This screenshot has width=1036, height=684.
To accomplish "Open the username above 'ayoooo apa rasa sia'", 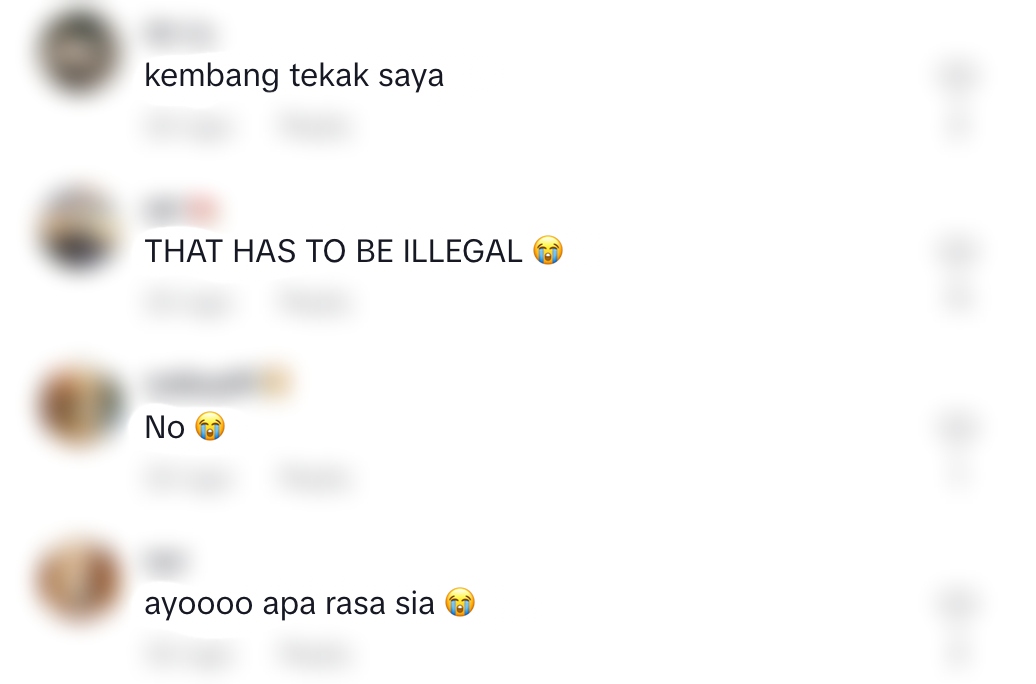I will (165, 561).
